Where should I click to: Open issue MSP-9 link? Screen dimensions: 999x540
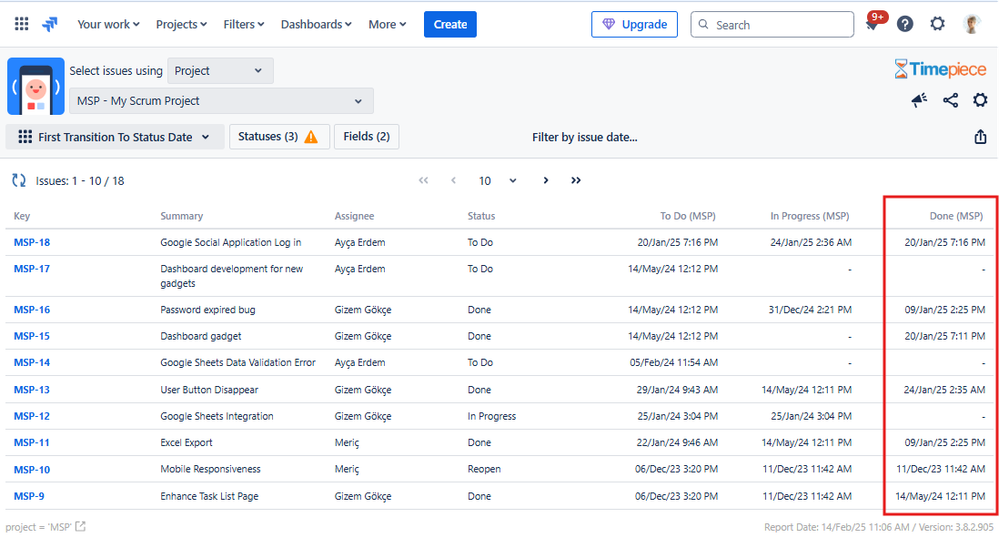pos(29,496)
